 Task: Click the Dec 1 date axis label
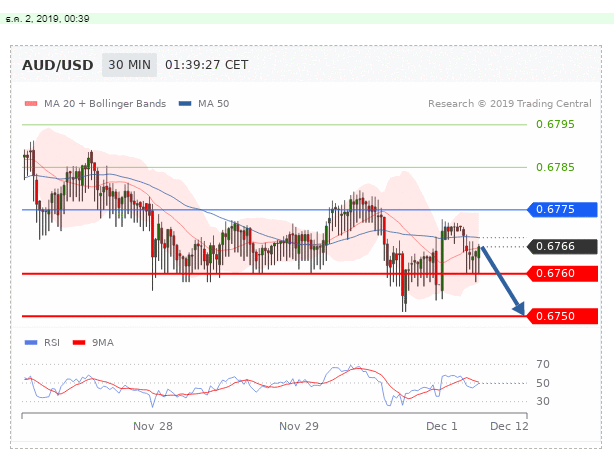[442, 426]
